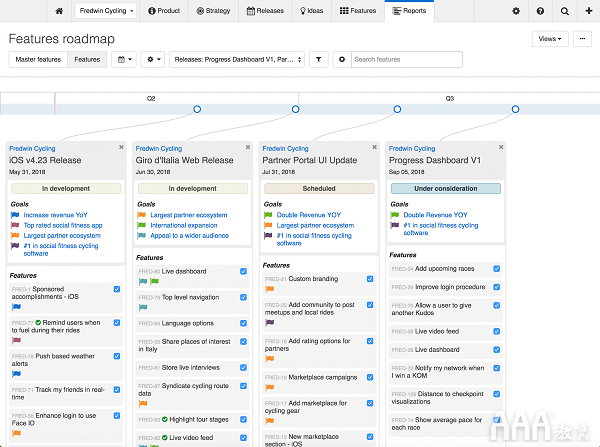This screenshot has width=600, height=447.
Task: Select the Progress Dashboard V1 timeline marker
Action: (x=515, y=109)
